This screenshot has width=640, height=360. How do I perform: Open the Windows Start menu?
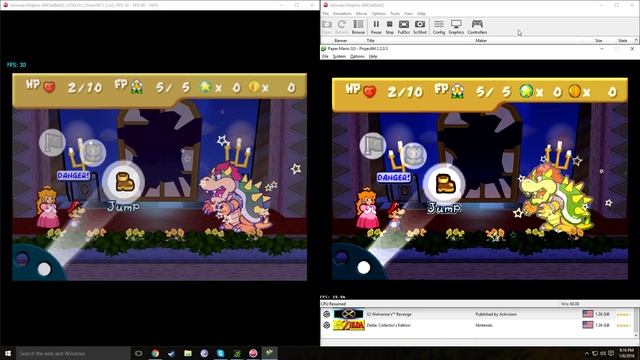8,353
